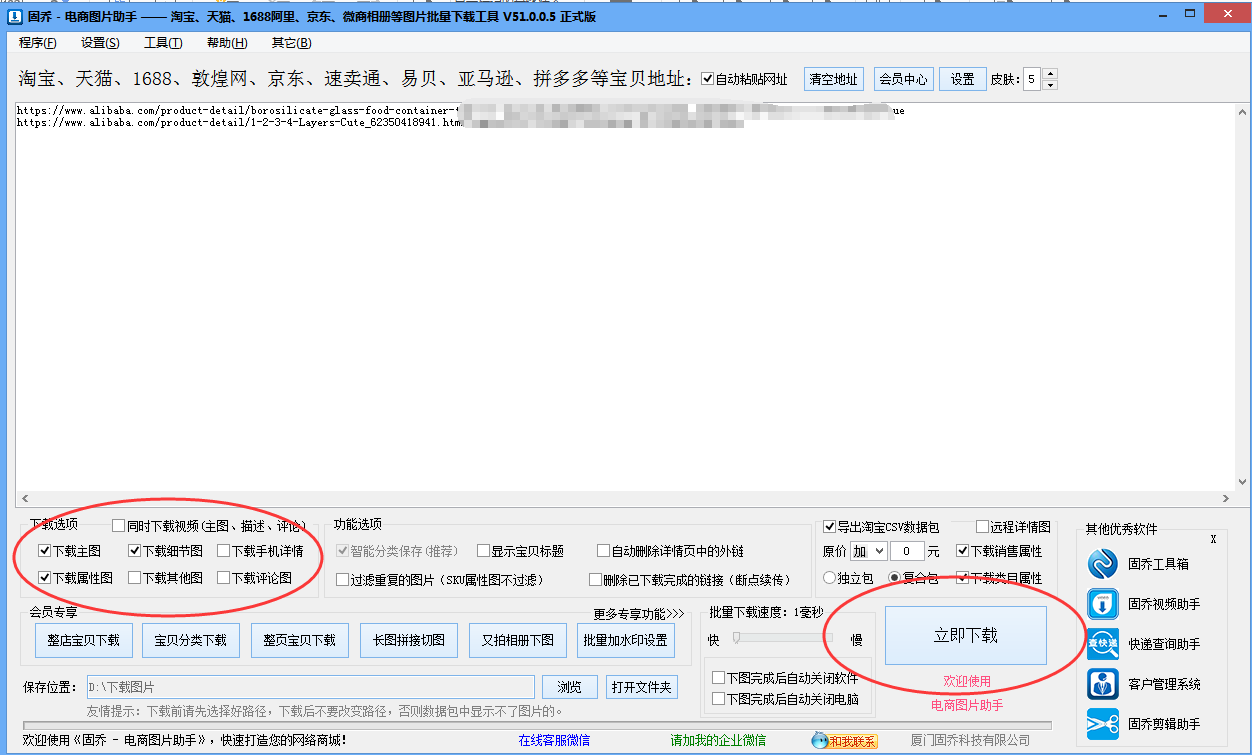Toggle 下载类目属性 checkbox

coord(962,578)
